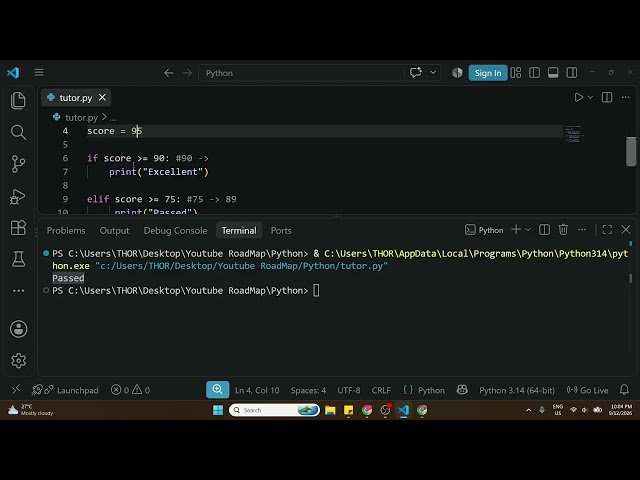Open the Extensions view
The image size is (640, 480).
[x=18, y=227]
